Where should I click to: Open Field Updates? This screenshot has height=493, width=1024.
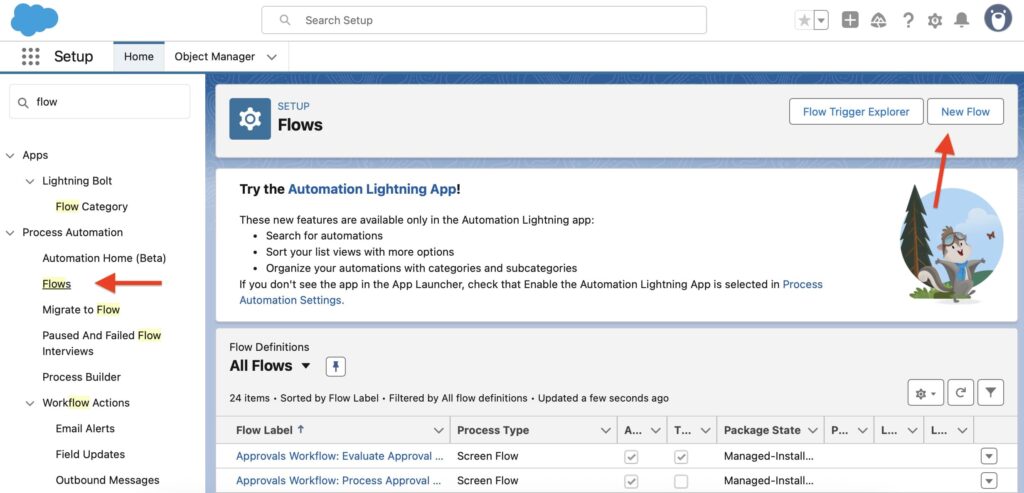pyautogui.click(x=90, y=454)
